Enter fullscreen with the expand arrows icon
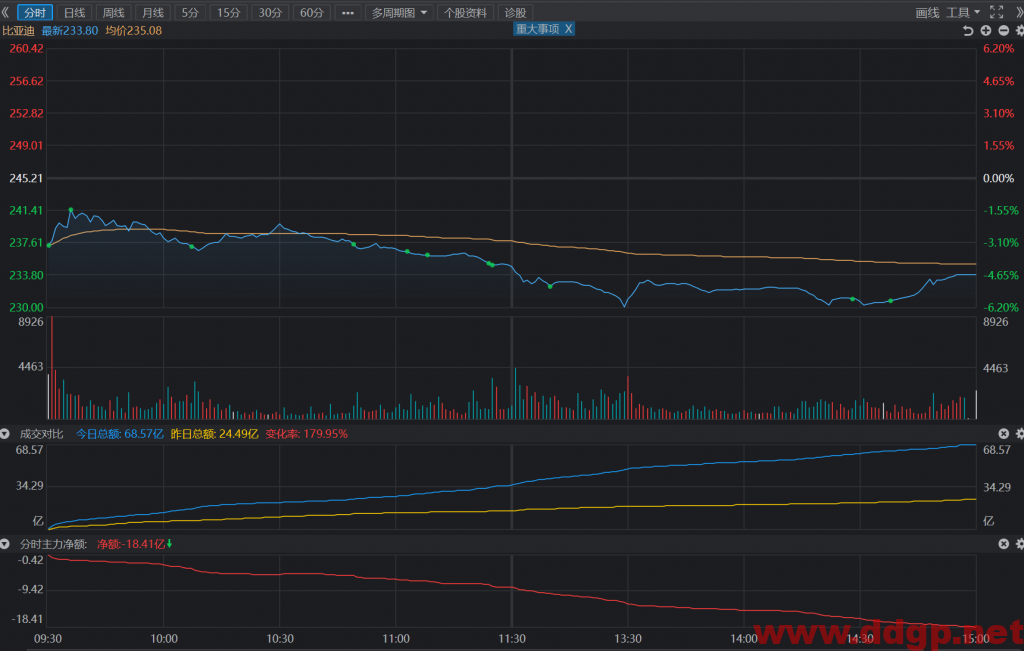1024x651 pixels. tap(997, 12)
